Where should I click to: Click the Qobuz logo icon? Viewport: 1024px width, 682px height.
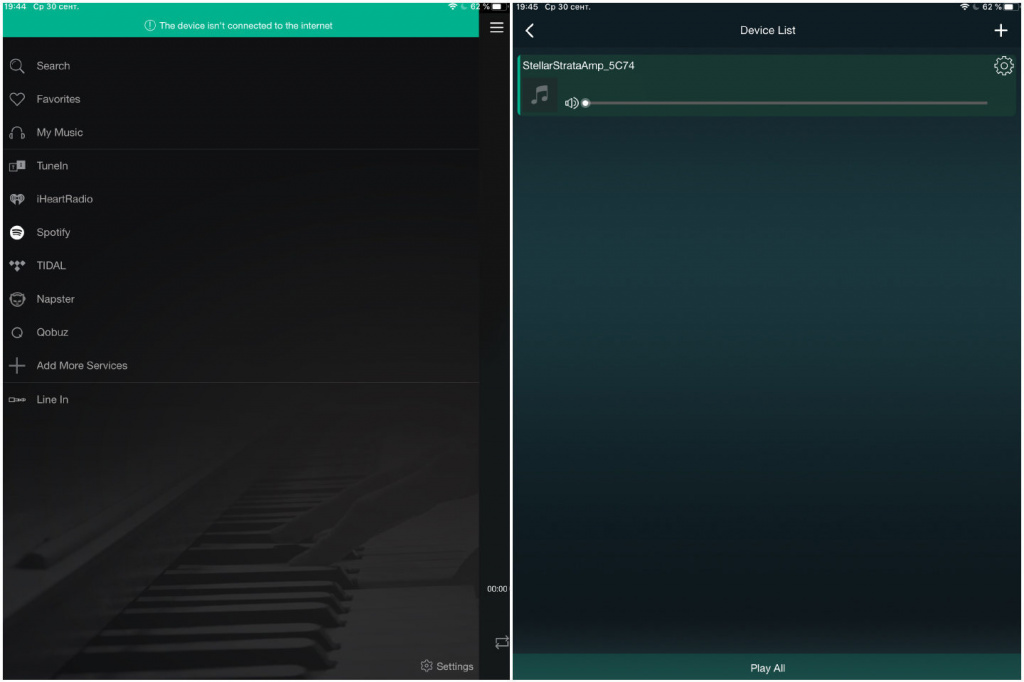[17, 333]
